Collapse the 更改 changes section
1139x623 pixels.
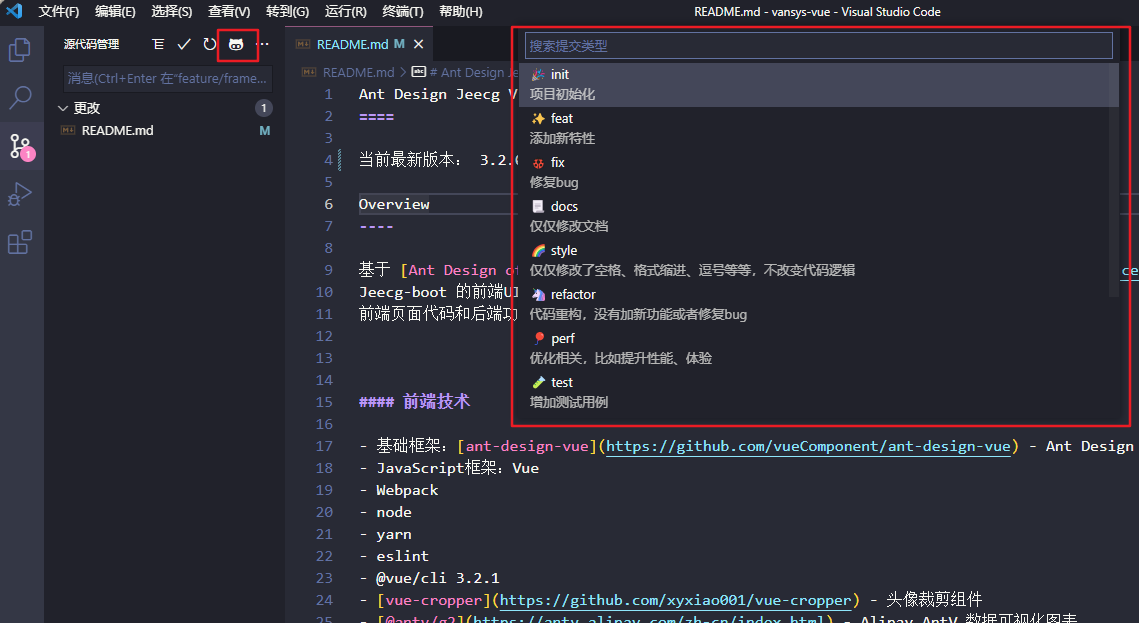click(x=64, y=108)
